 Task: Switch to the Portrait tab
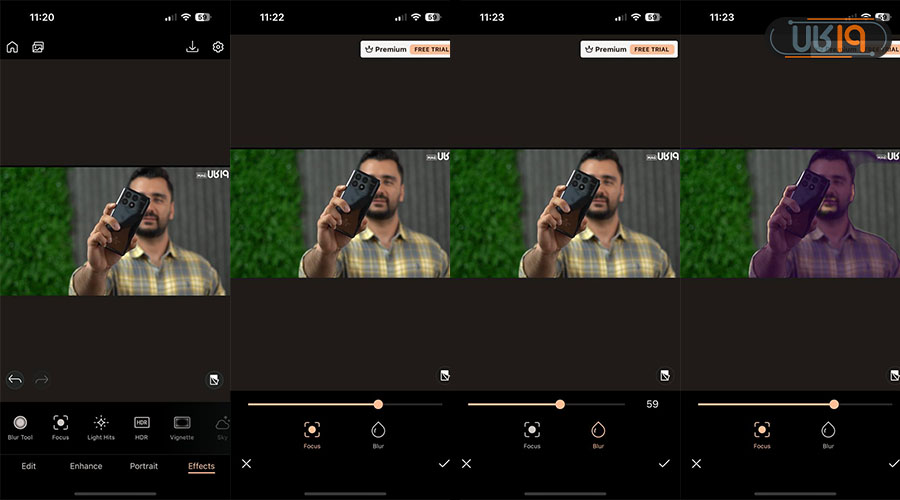(x=143, y=466)
